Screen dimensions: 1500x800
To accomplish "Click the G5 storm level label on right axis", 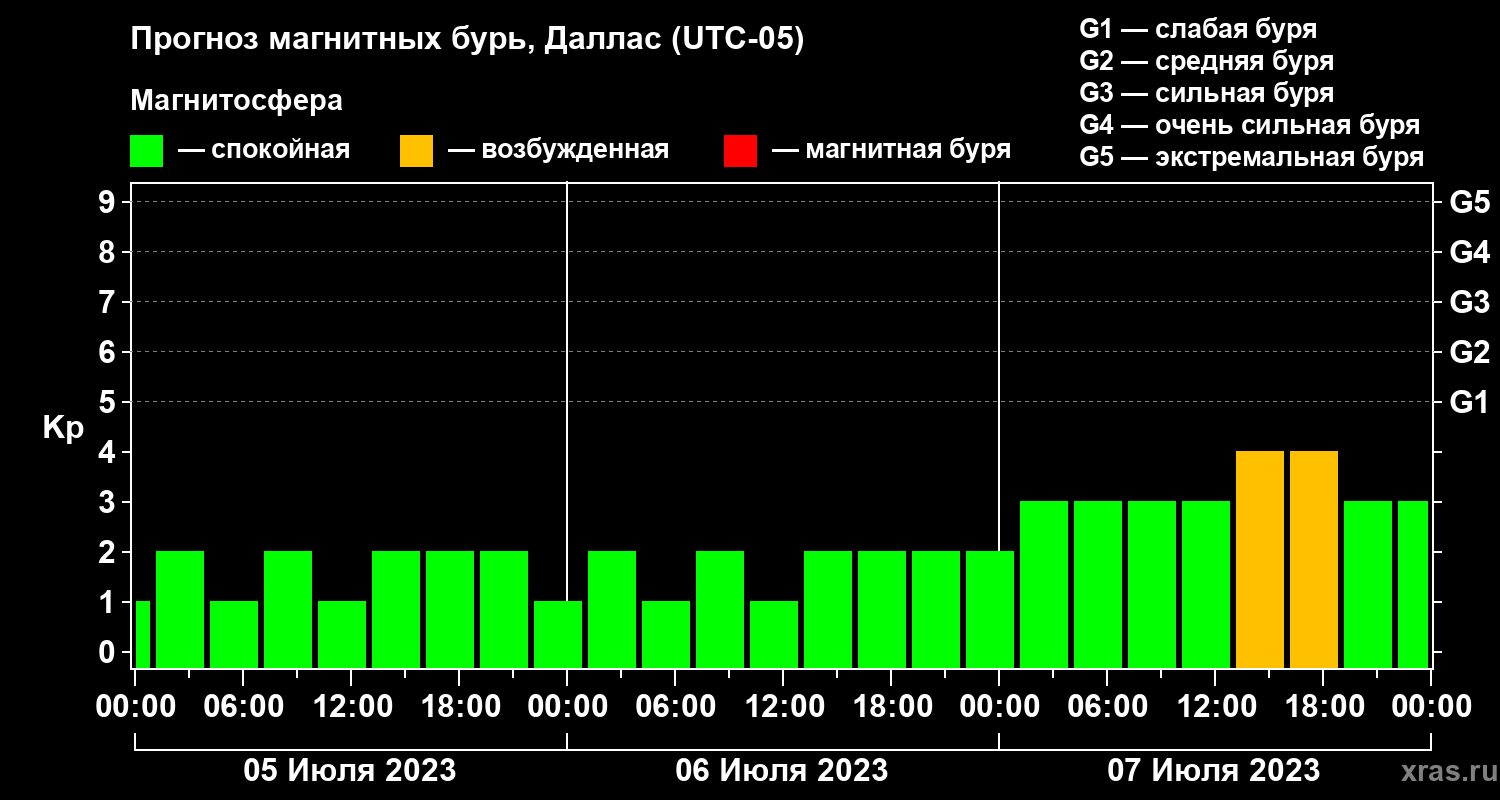I will [x=1469, y=203].
